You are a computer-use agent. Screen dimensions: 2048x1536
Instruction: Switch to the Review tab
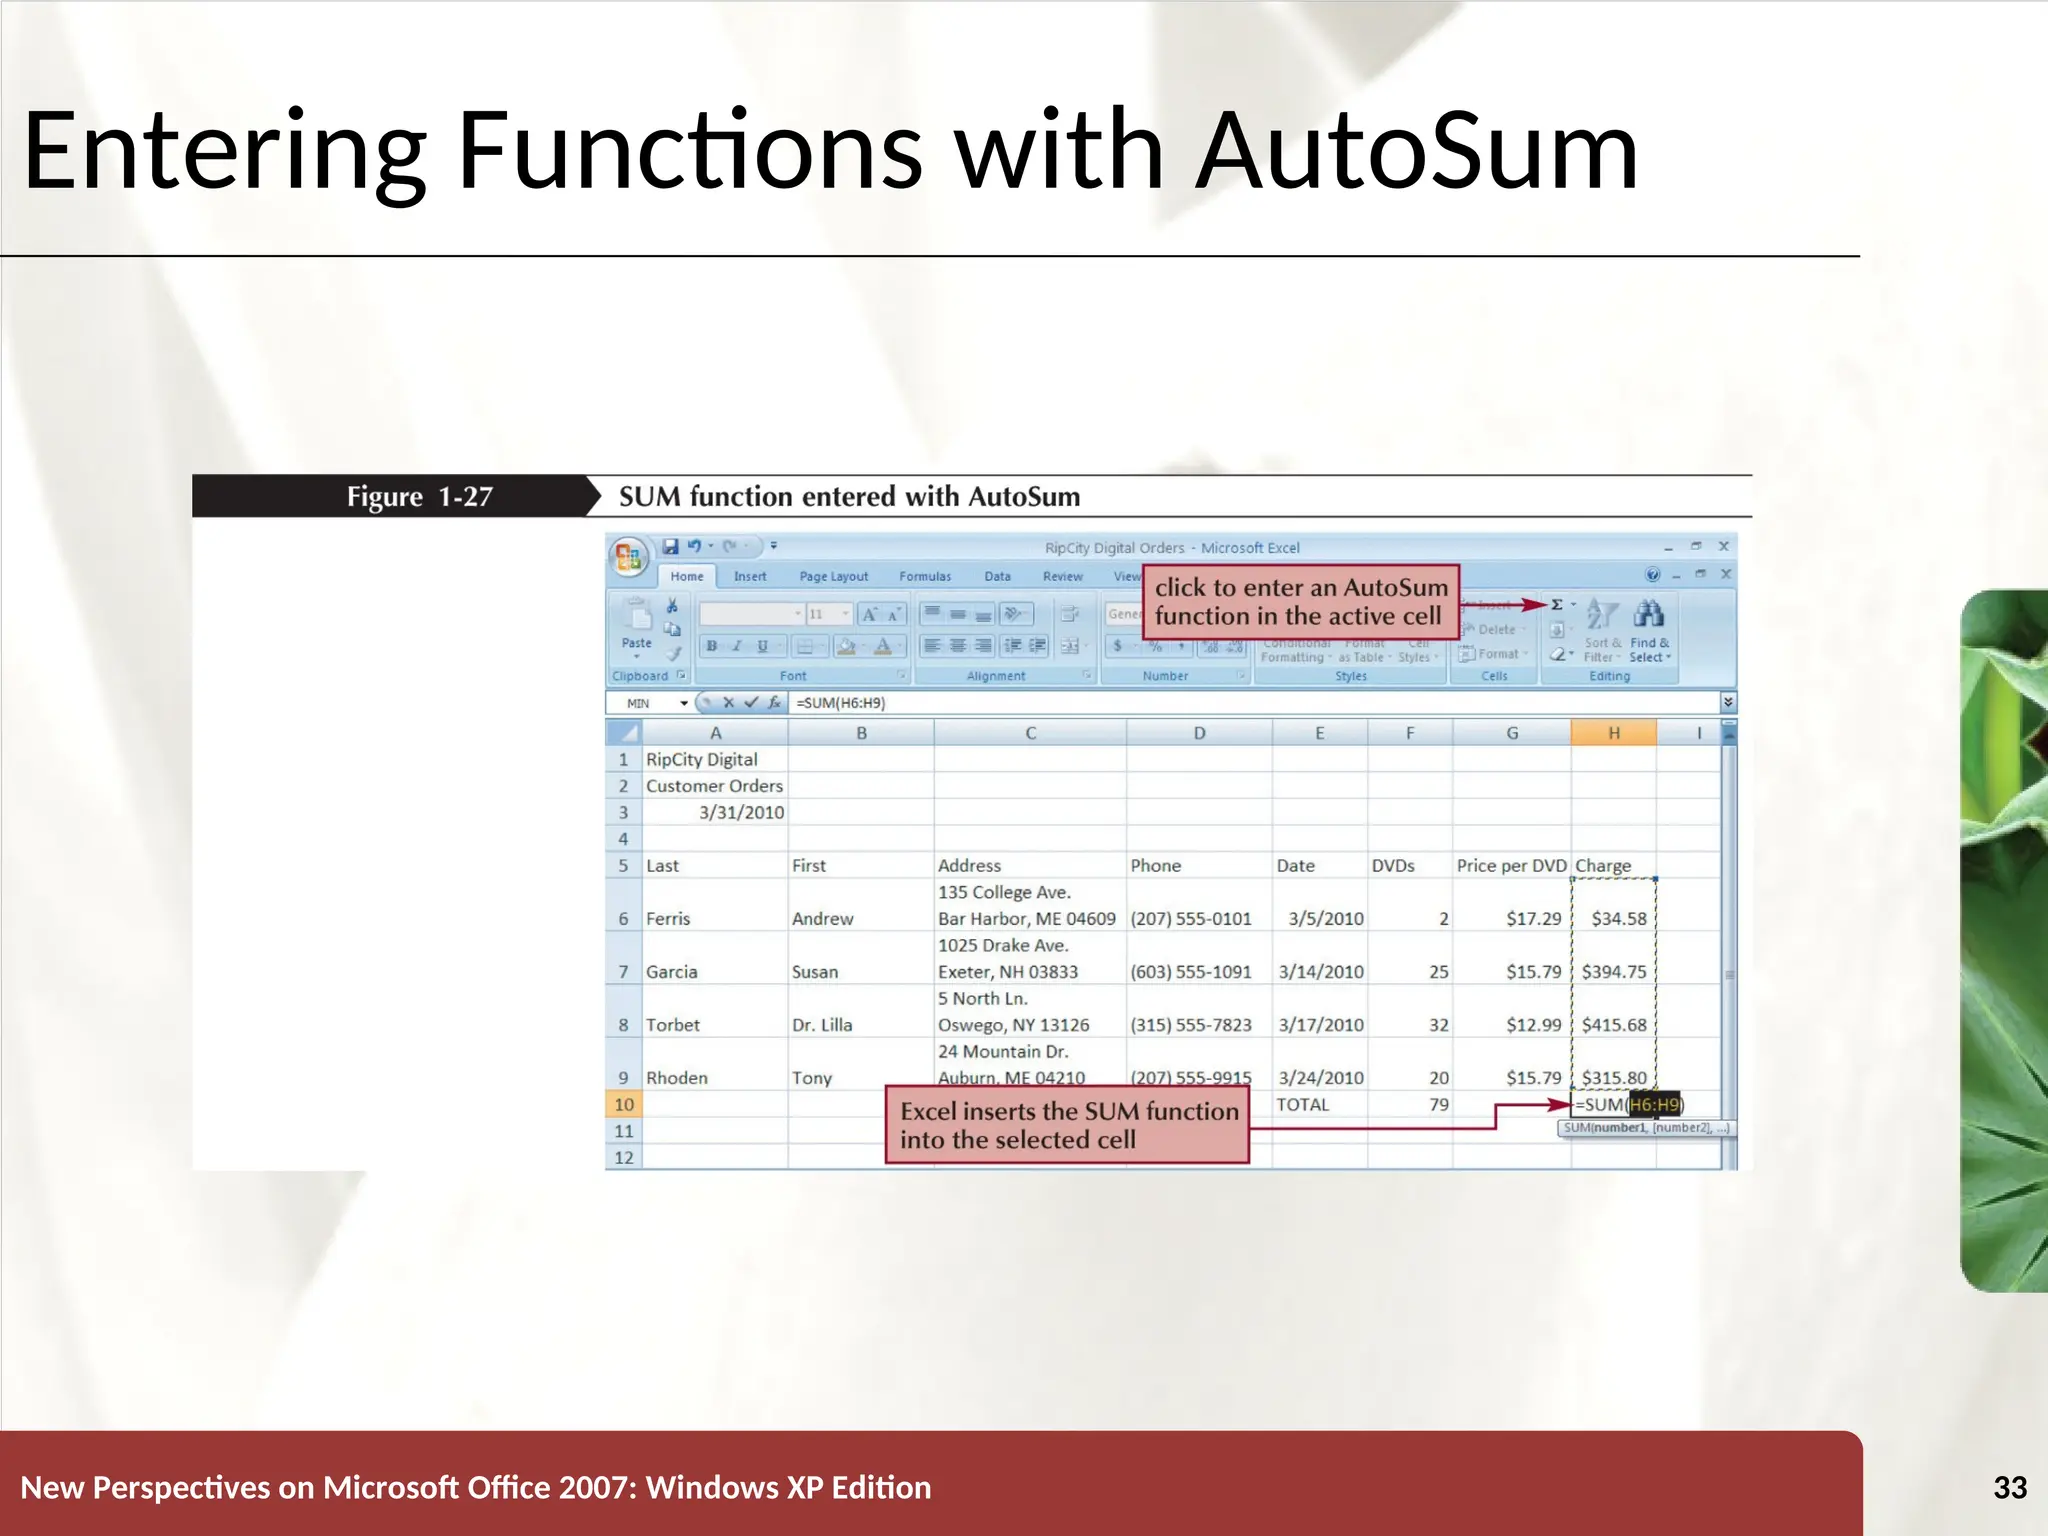pyautogui.click(x=1063, y=576)
